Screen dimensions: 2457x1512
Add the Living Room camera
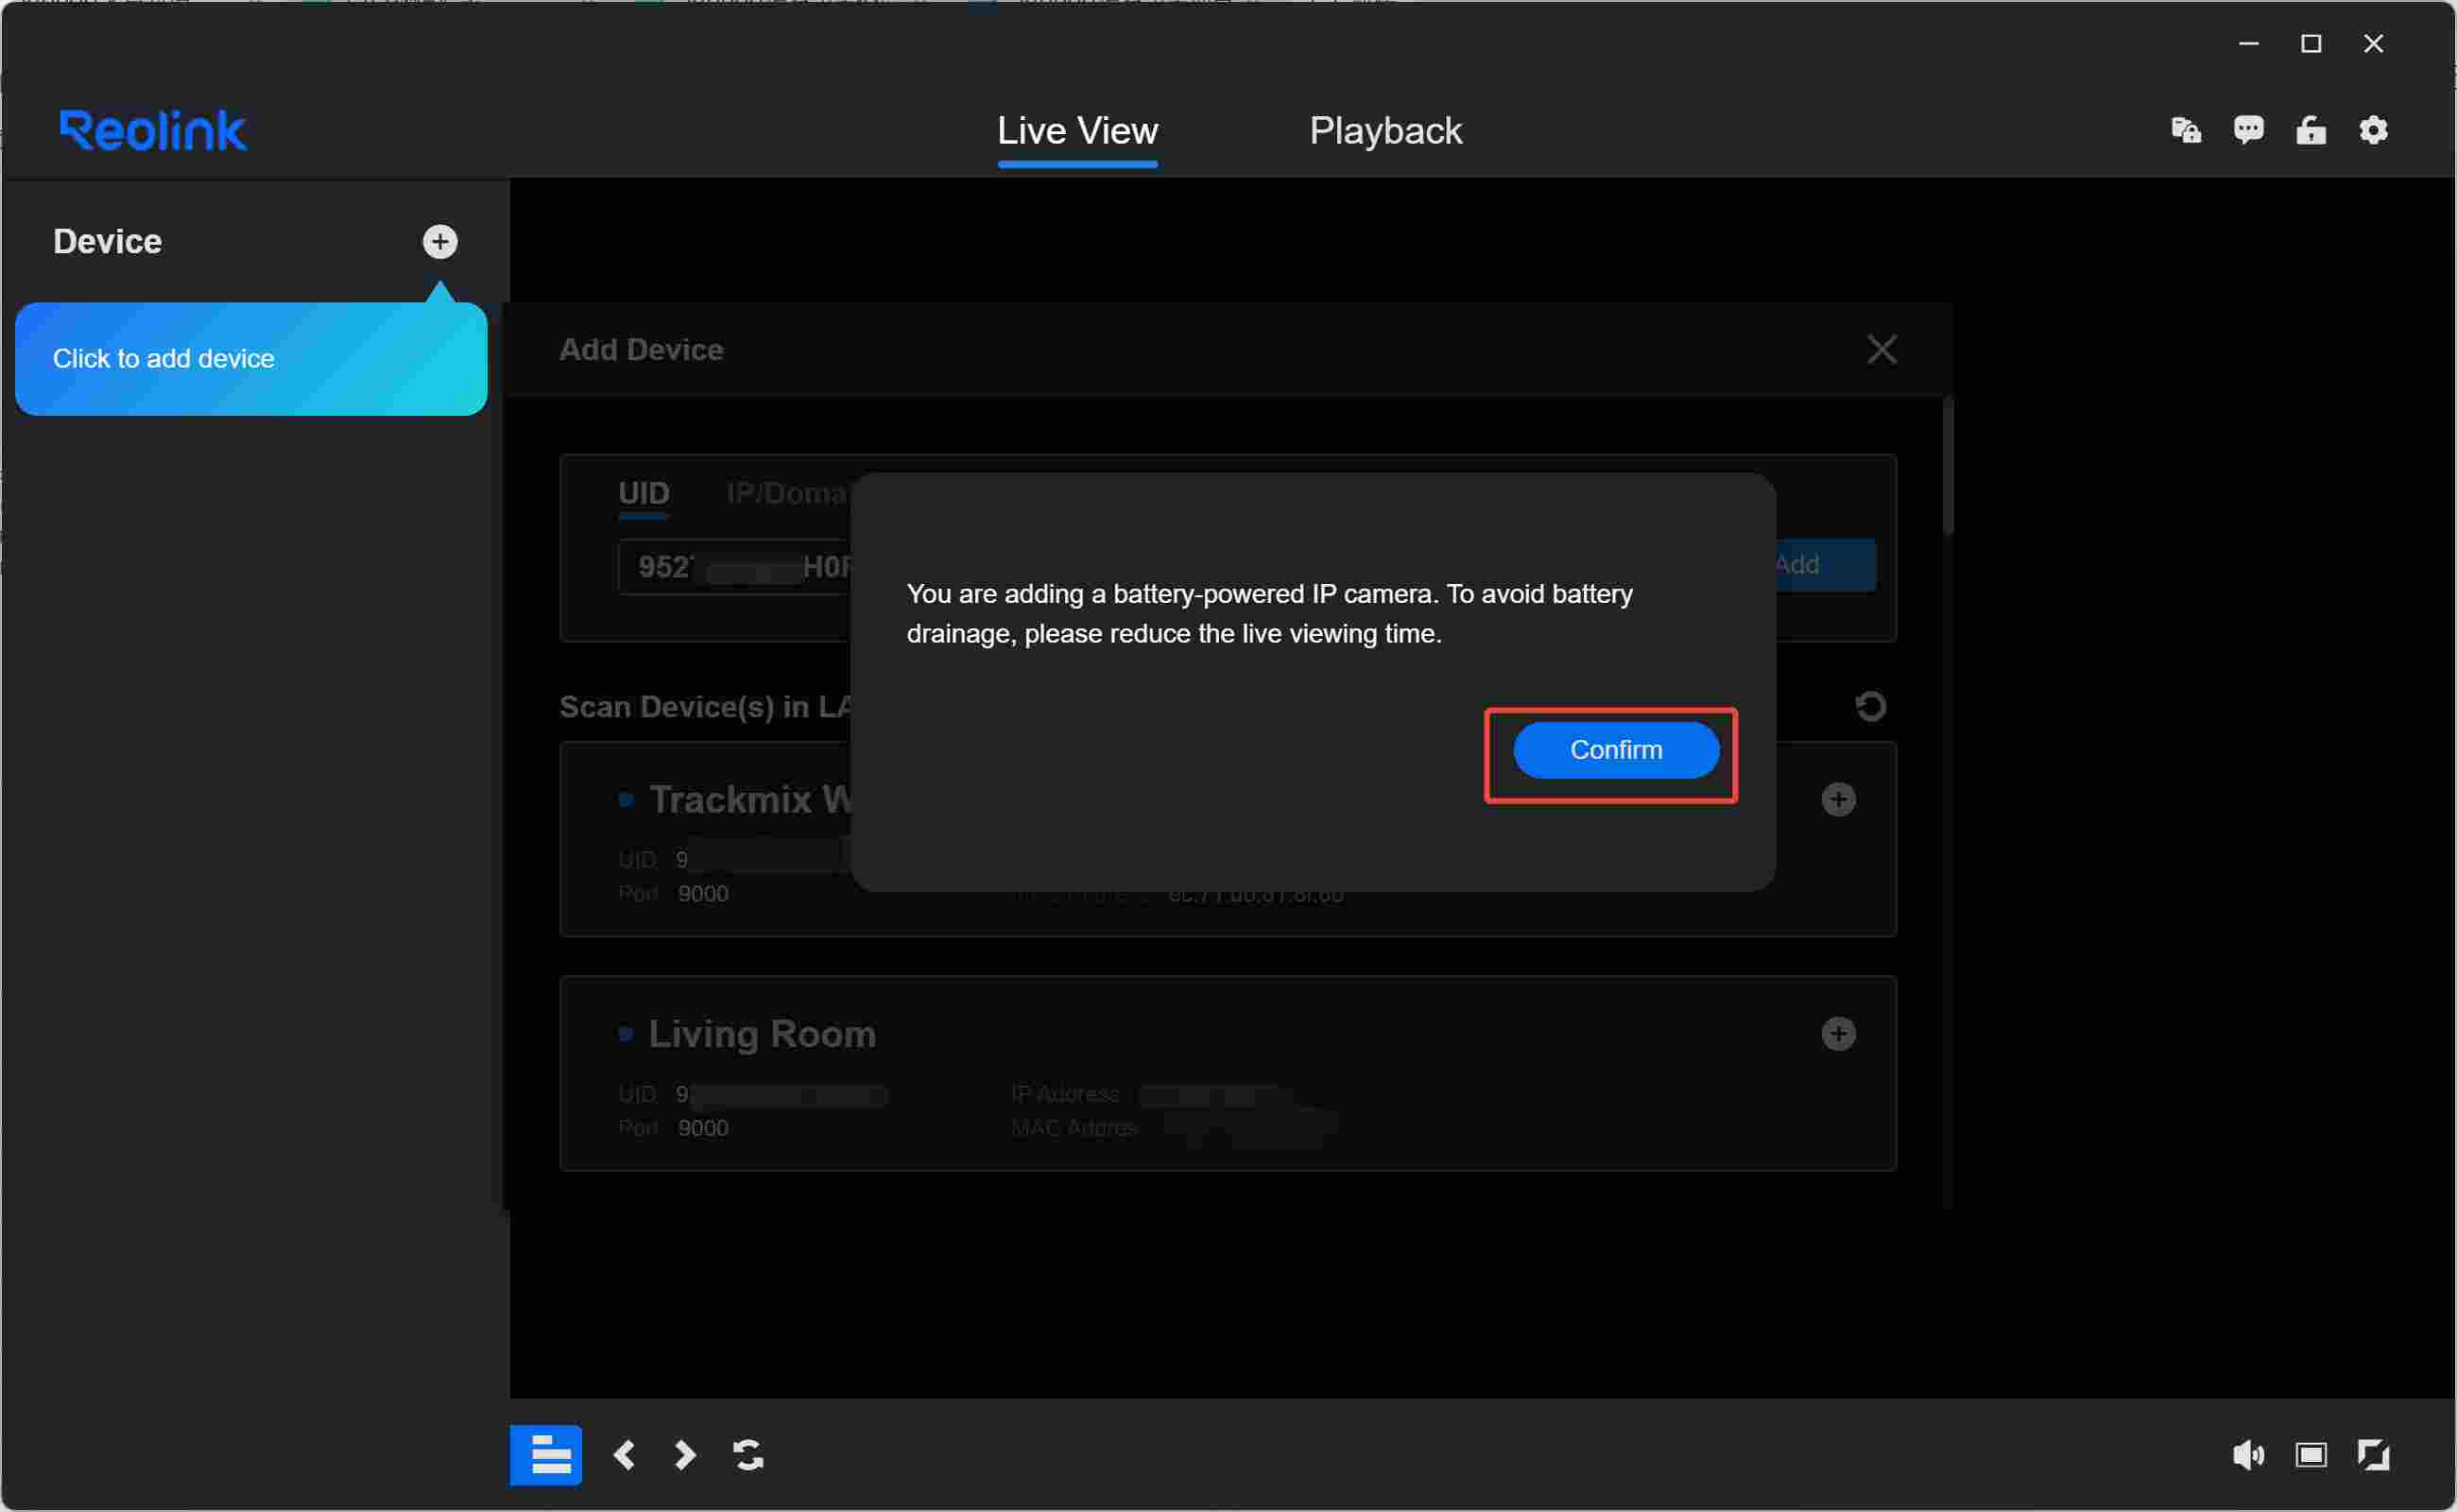pos(1837,1033)
